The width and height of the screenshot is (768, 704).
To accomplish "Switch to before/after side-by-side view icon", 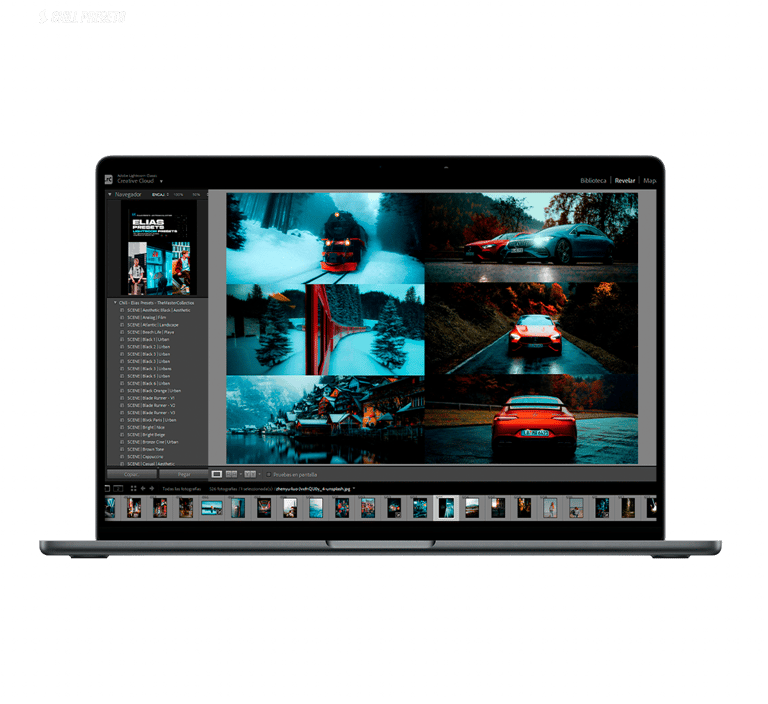I will (231, 475).
